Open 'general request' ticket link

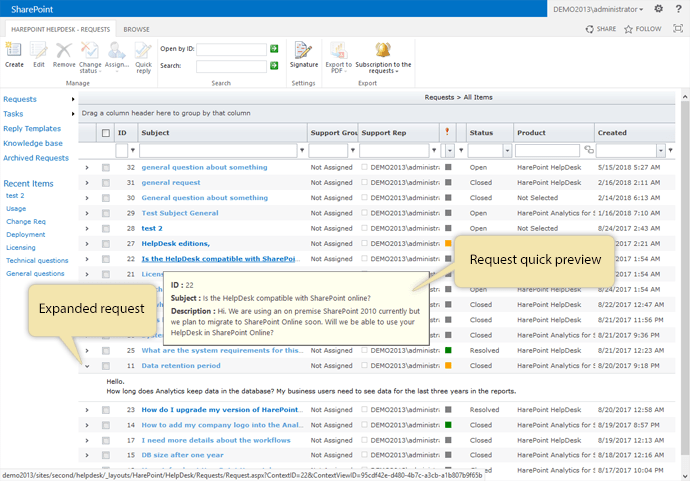pyautogui.click(x=171, y=183)
